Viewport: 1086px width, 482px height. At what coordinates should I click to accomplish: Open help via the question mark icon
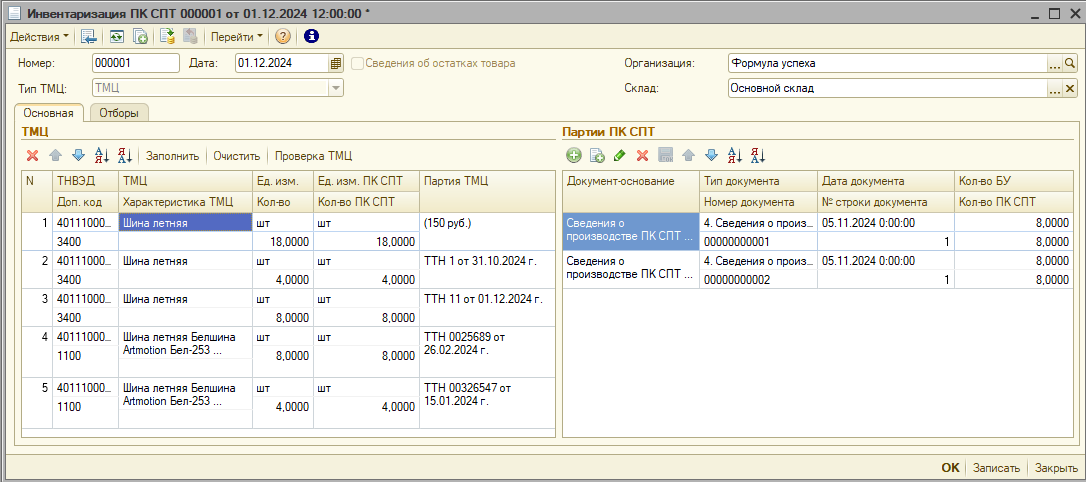click(x=283, y=37)
